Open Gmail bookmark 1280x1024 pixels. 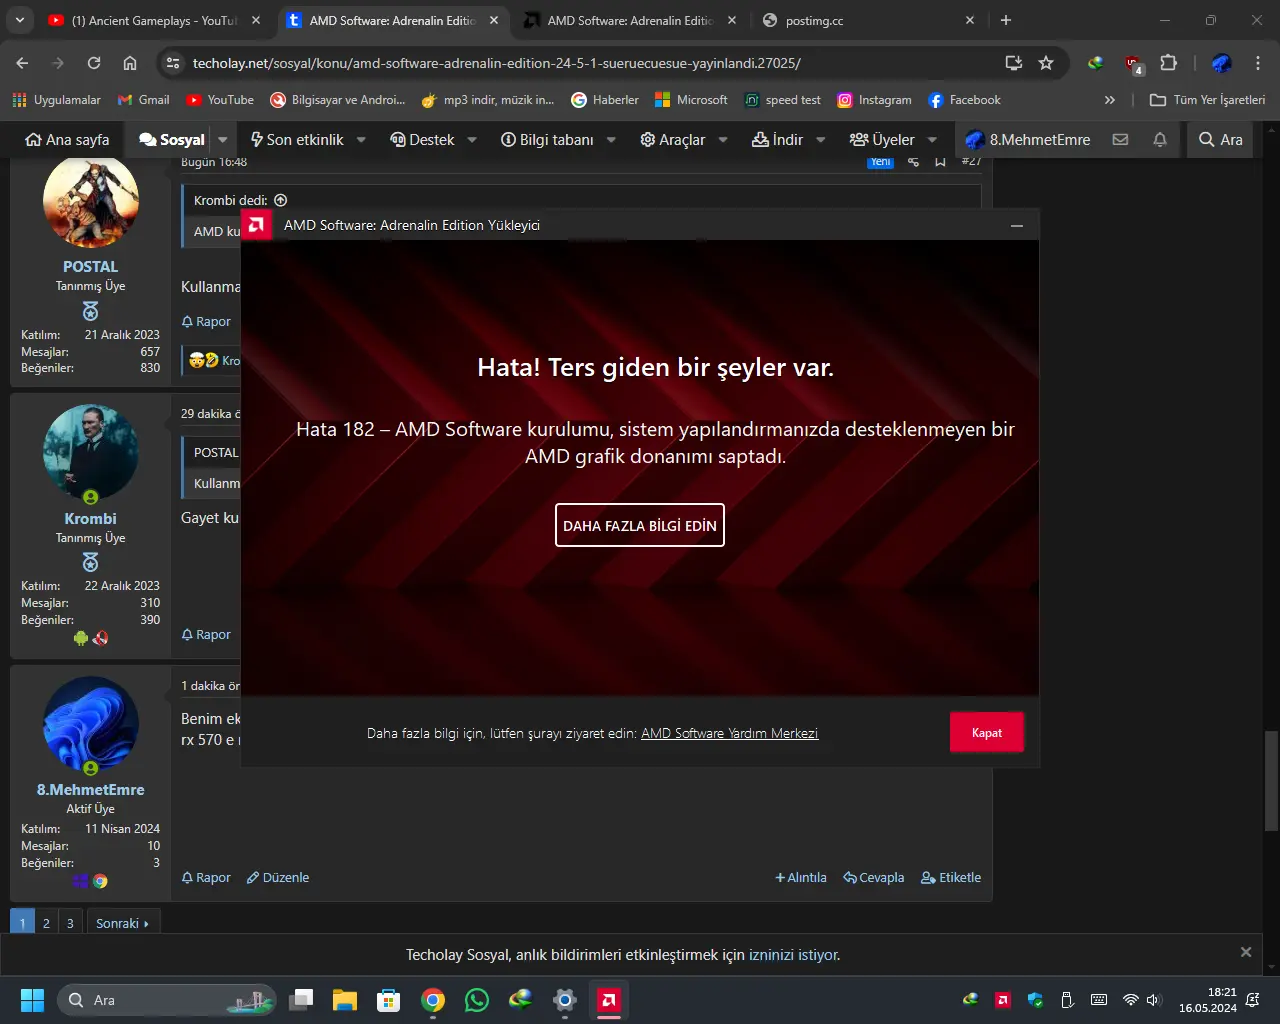(x=143, y=100)
